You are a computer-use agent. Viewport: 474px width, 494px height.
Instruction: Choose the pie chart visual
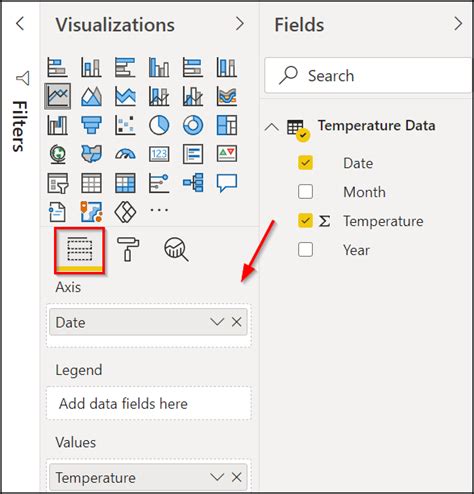pos(159,125)
